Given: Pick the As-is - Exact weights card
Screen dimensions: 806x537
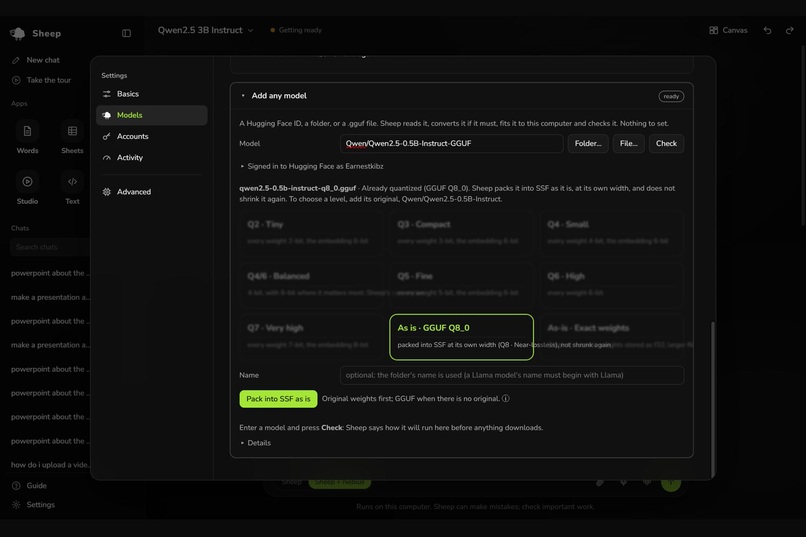Looking at the screenshot, I should (x=611, y=337).
